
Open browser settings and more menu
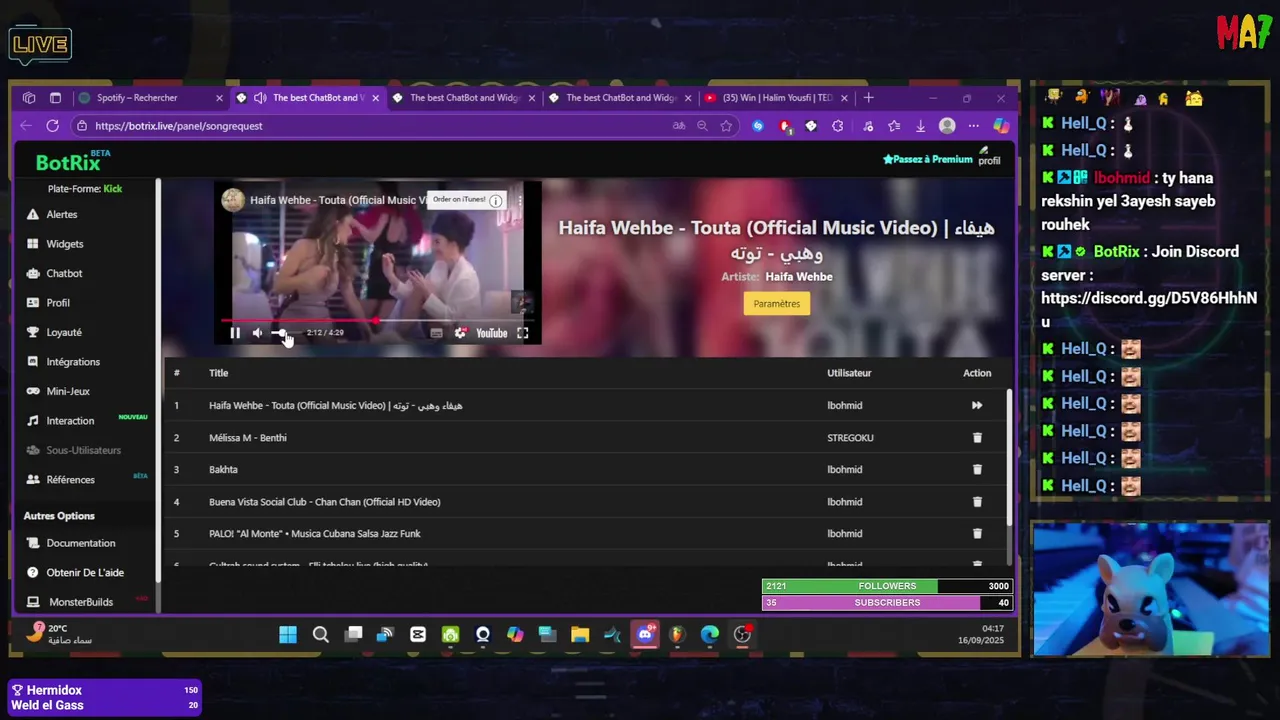tap(973, 126)
